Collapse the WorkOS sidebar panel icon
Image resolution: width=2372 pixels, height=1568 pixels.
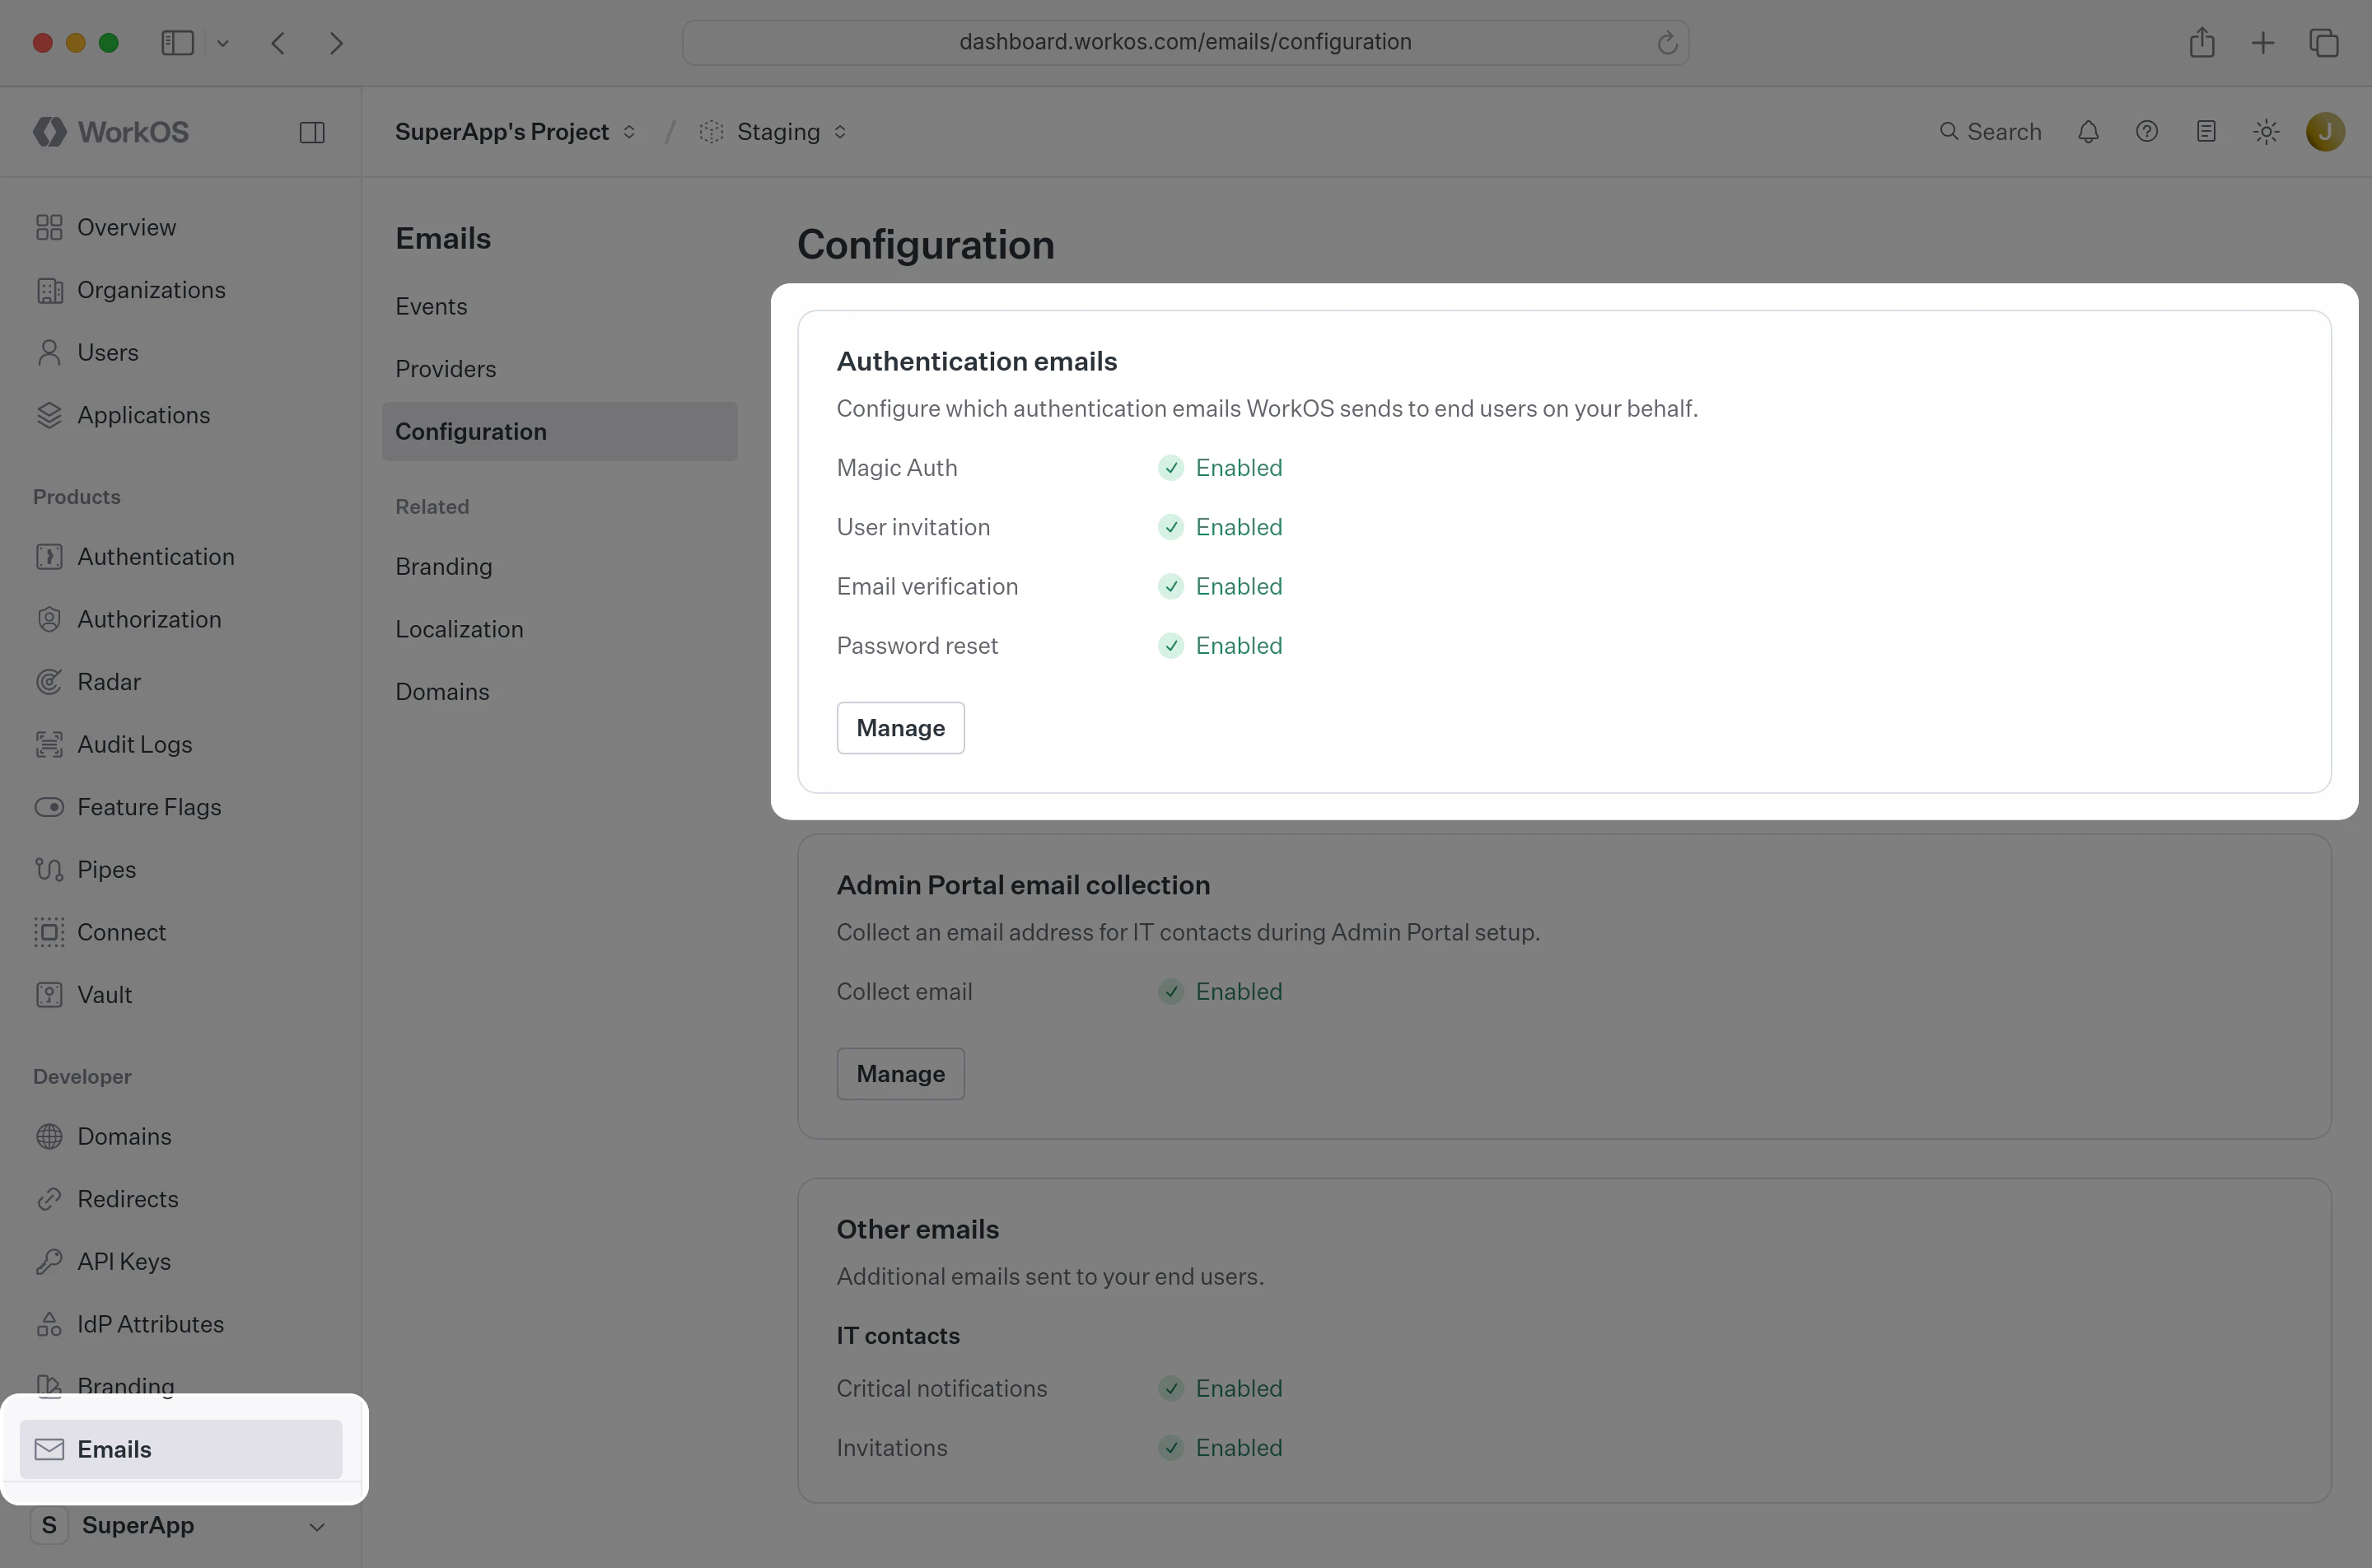(x=312, y=132)
